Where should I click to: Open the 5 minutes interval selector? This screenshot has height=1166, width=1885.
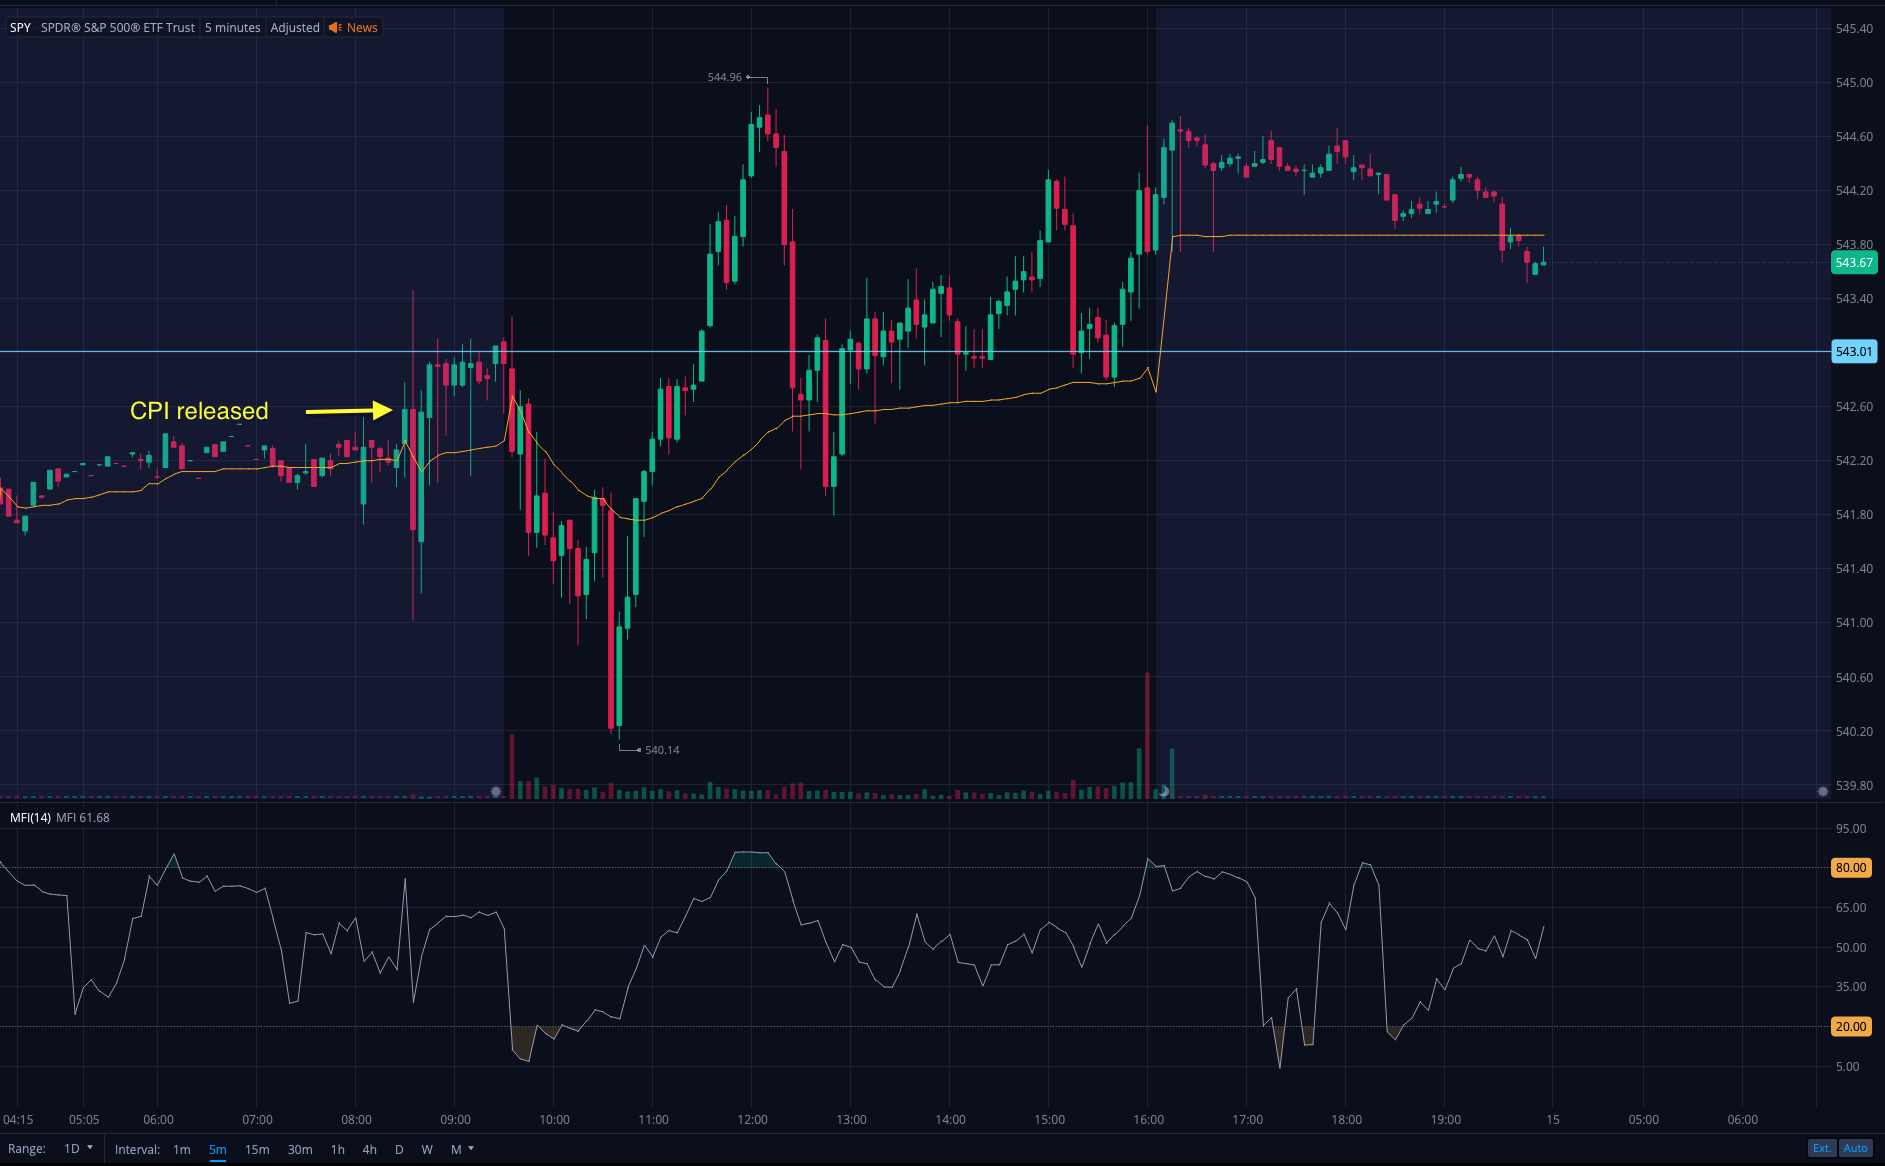[x=232, y=28]
